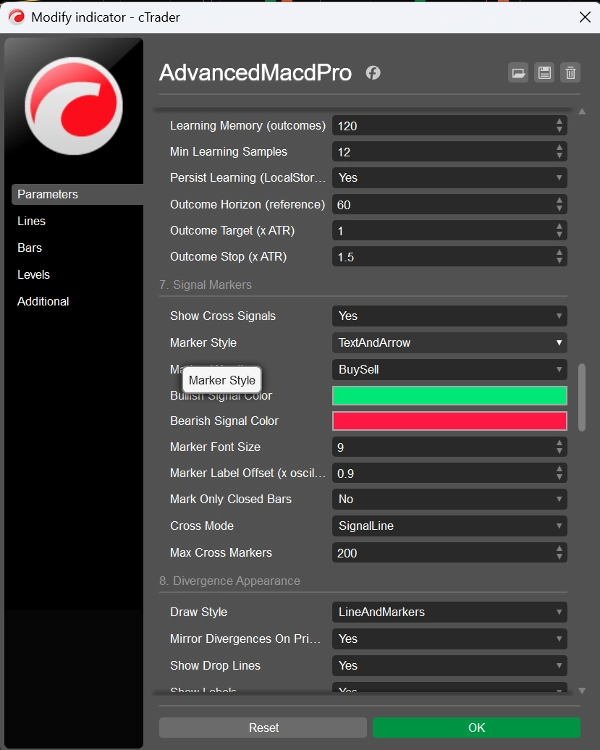Click the AdvancedMacdPro title text
The image size is (600, 750).
coord(256,73)
